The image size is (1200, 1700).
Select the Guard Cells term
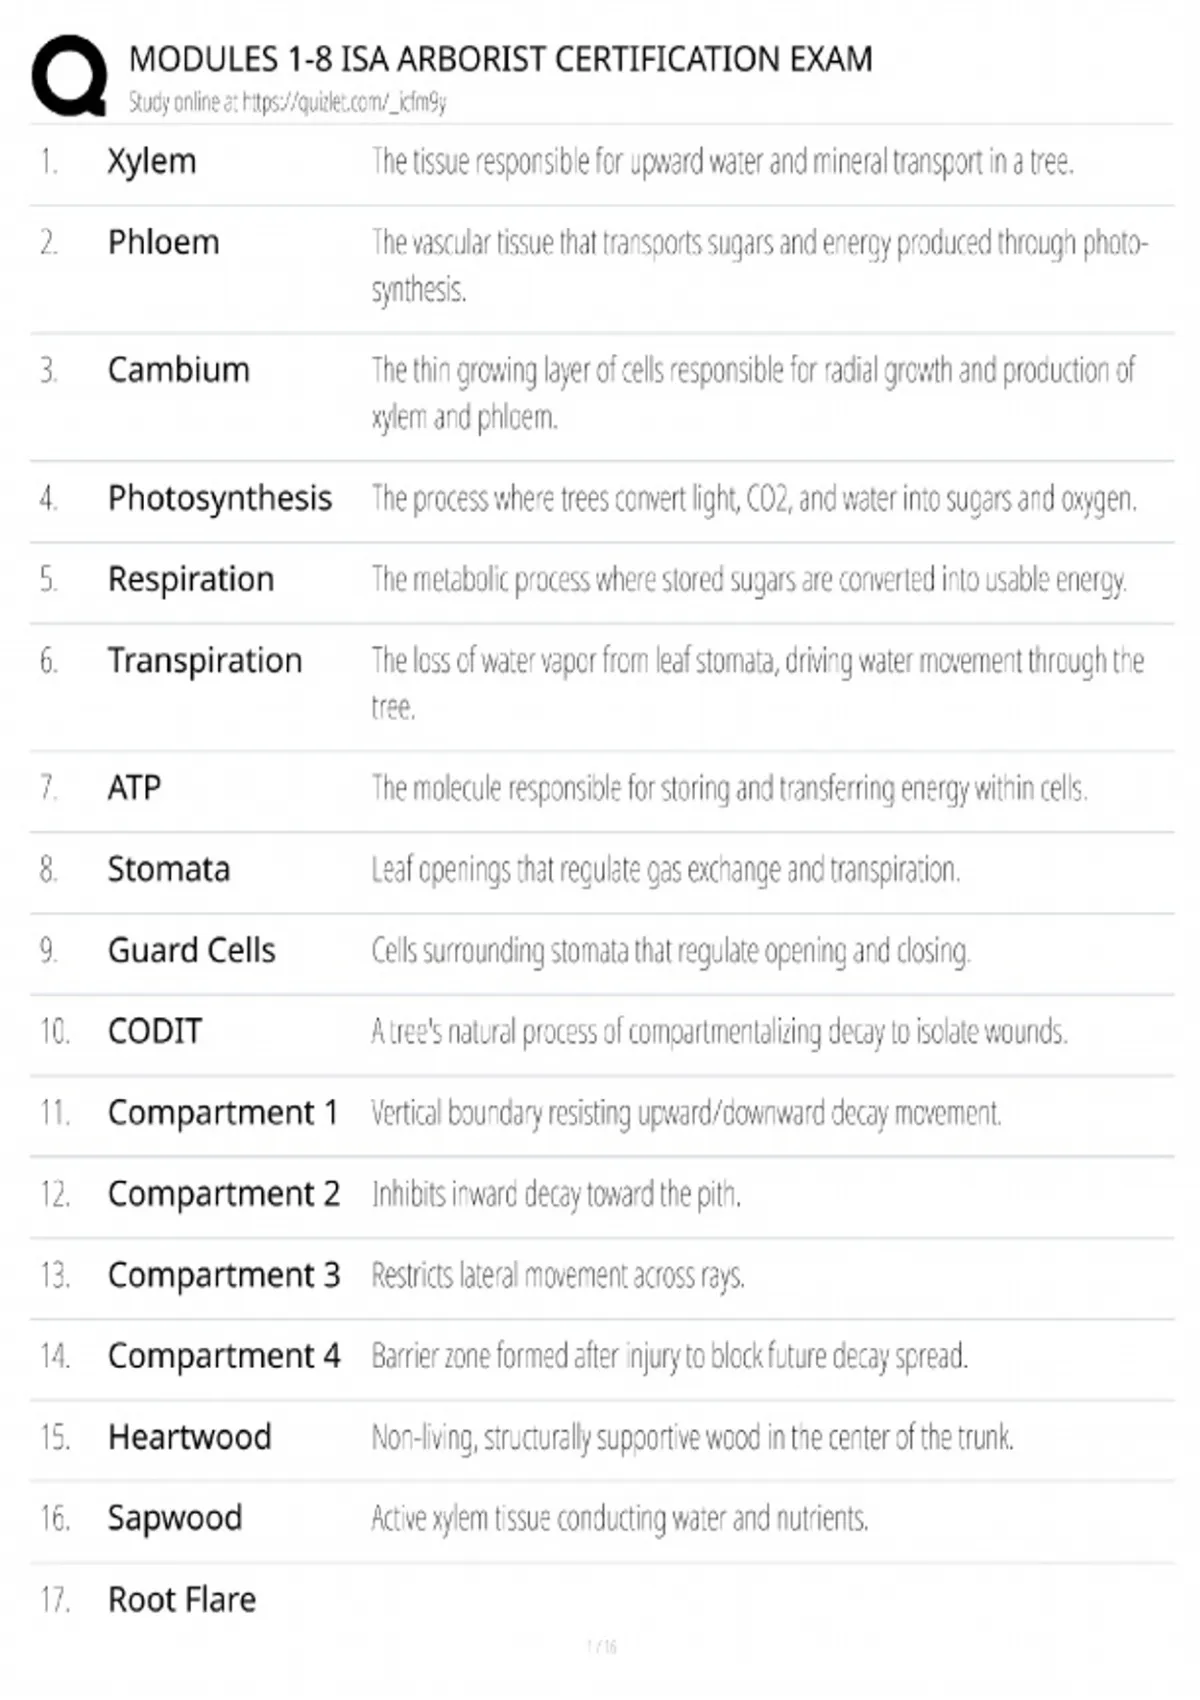[x=191, y=950]
